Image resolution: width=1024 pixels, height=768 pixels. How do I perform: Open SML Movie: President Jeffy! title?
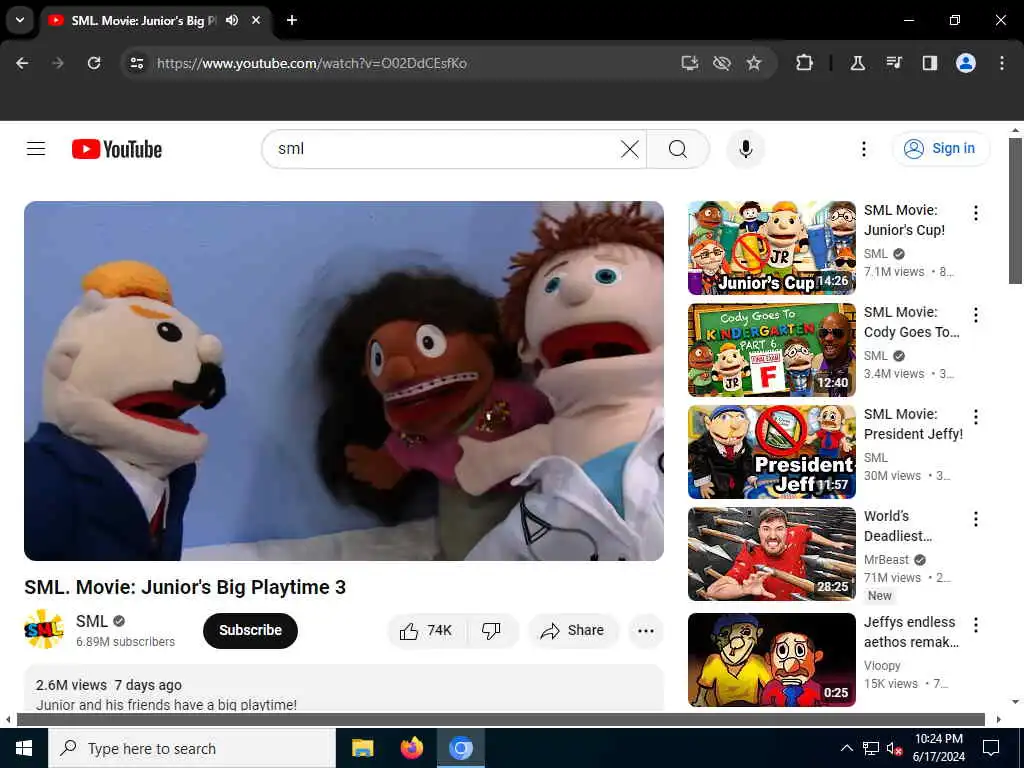(x=913, y=424)
